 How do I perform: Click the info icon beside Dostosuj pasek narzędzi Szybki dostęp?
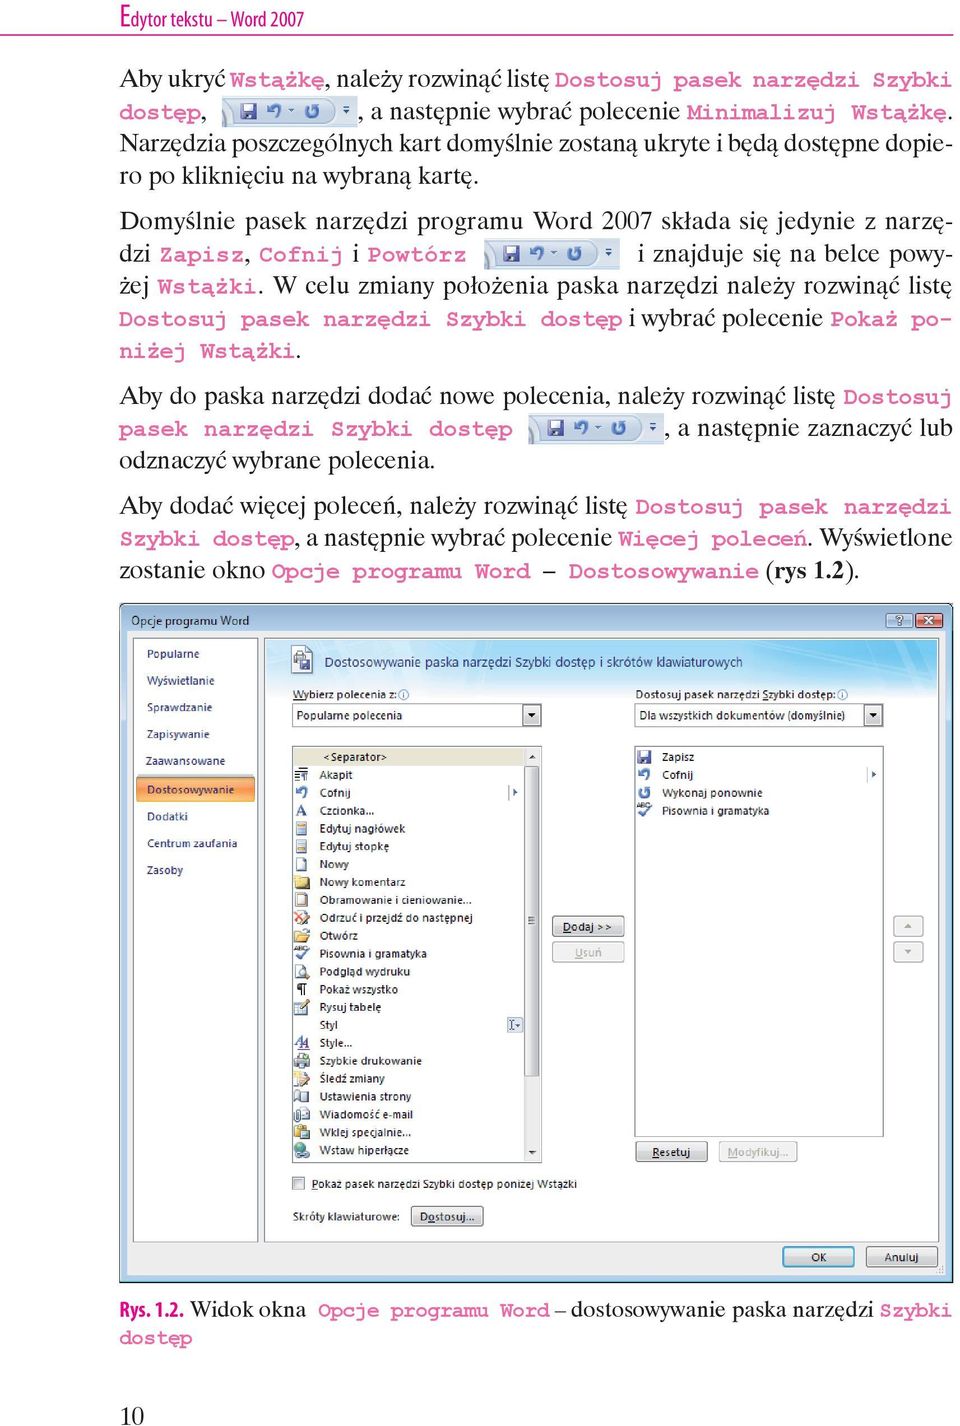click(842, 695)
